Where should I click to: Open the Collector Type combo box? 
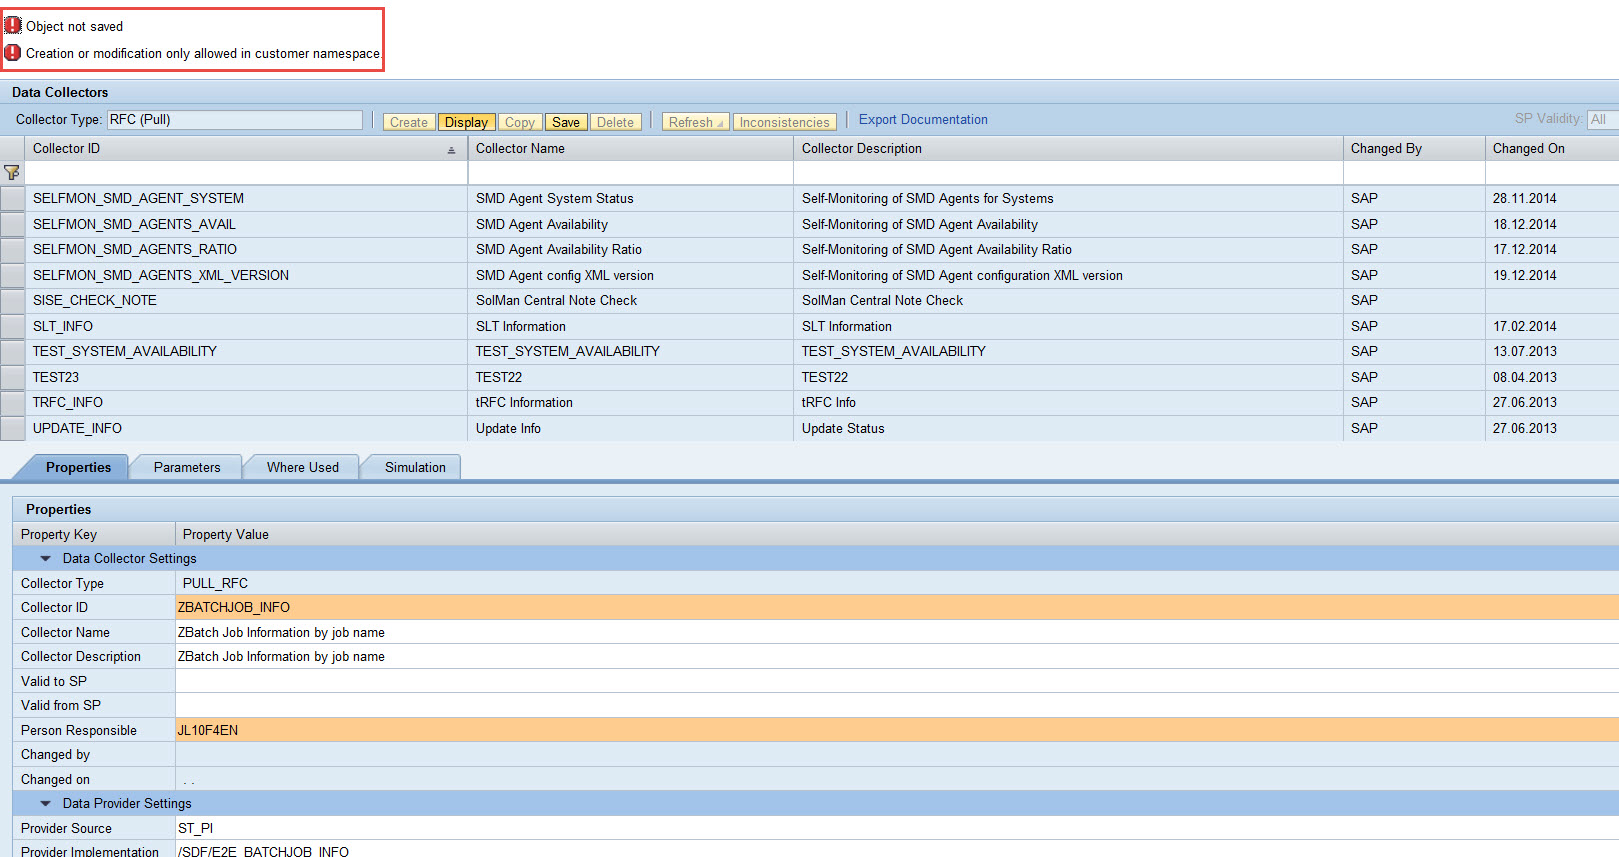pyautogui.click(x=235, y=120)
